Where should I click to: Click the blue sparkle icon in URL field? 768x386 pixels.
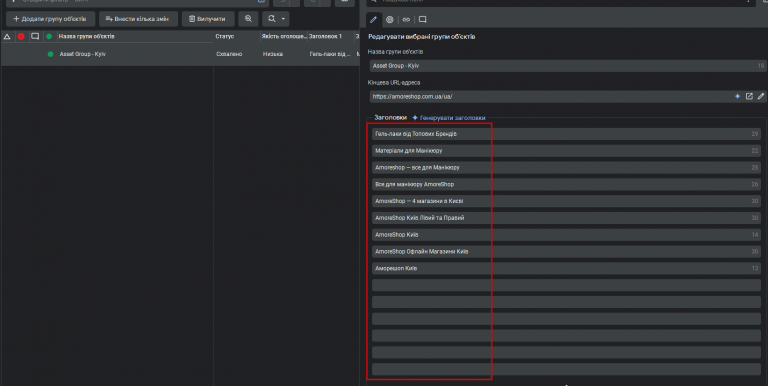(x=737, y=96)
